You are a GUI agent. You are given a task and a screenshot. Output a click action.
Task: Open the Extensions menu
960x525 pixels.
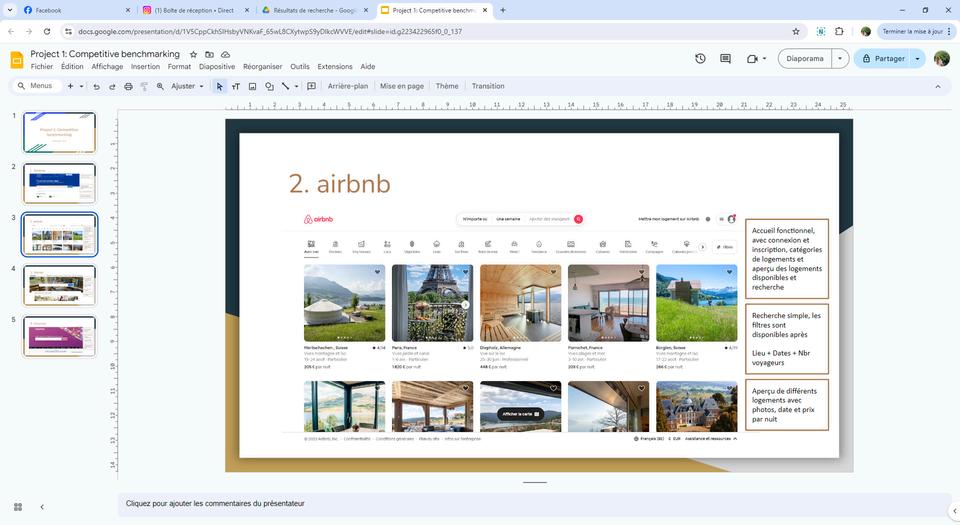[x=335, y=67]
